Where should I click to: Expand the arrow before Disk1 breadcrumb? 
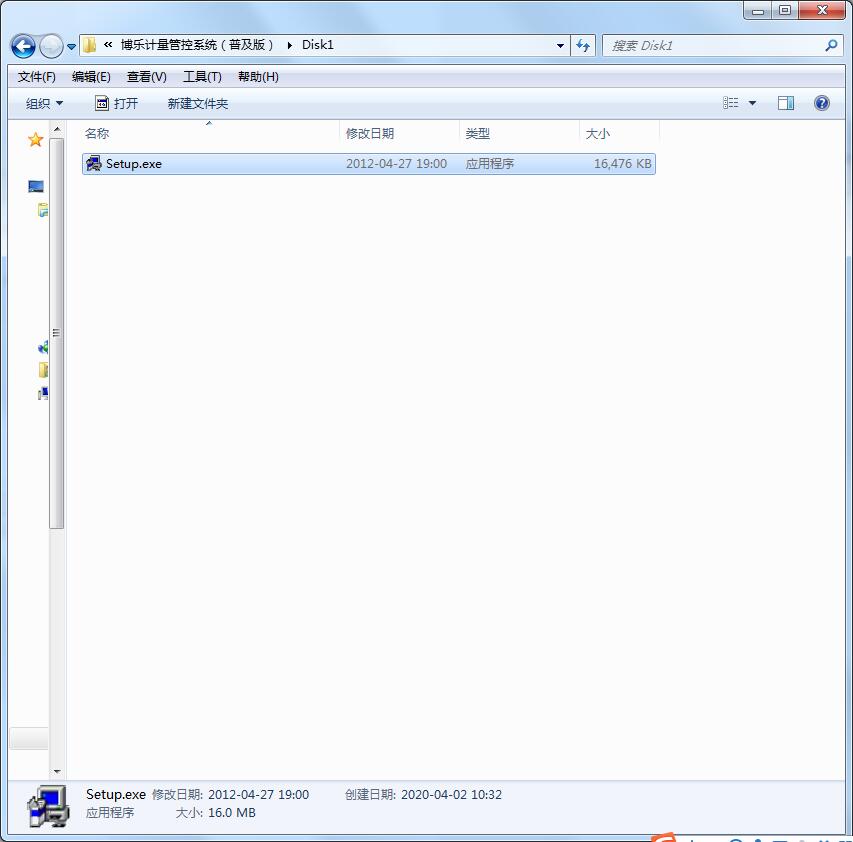pos(289,45)
